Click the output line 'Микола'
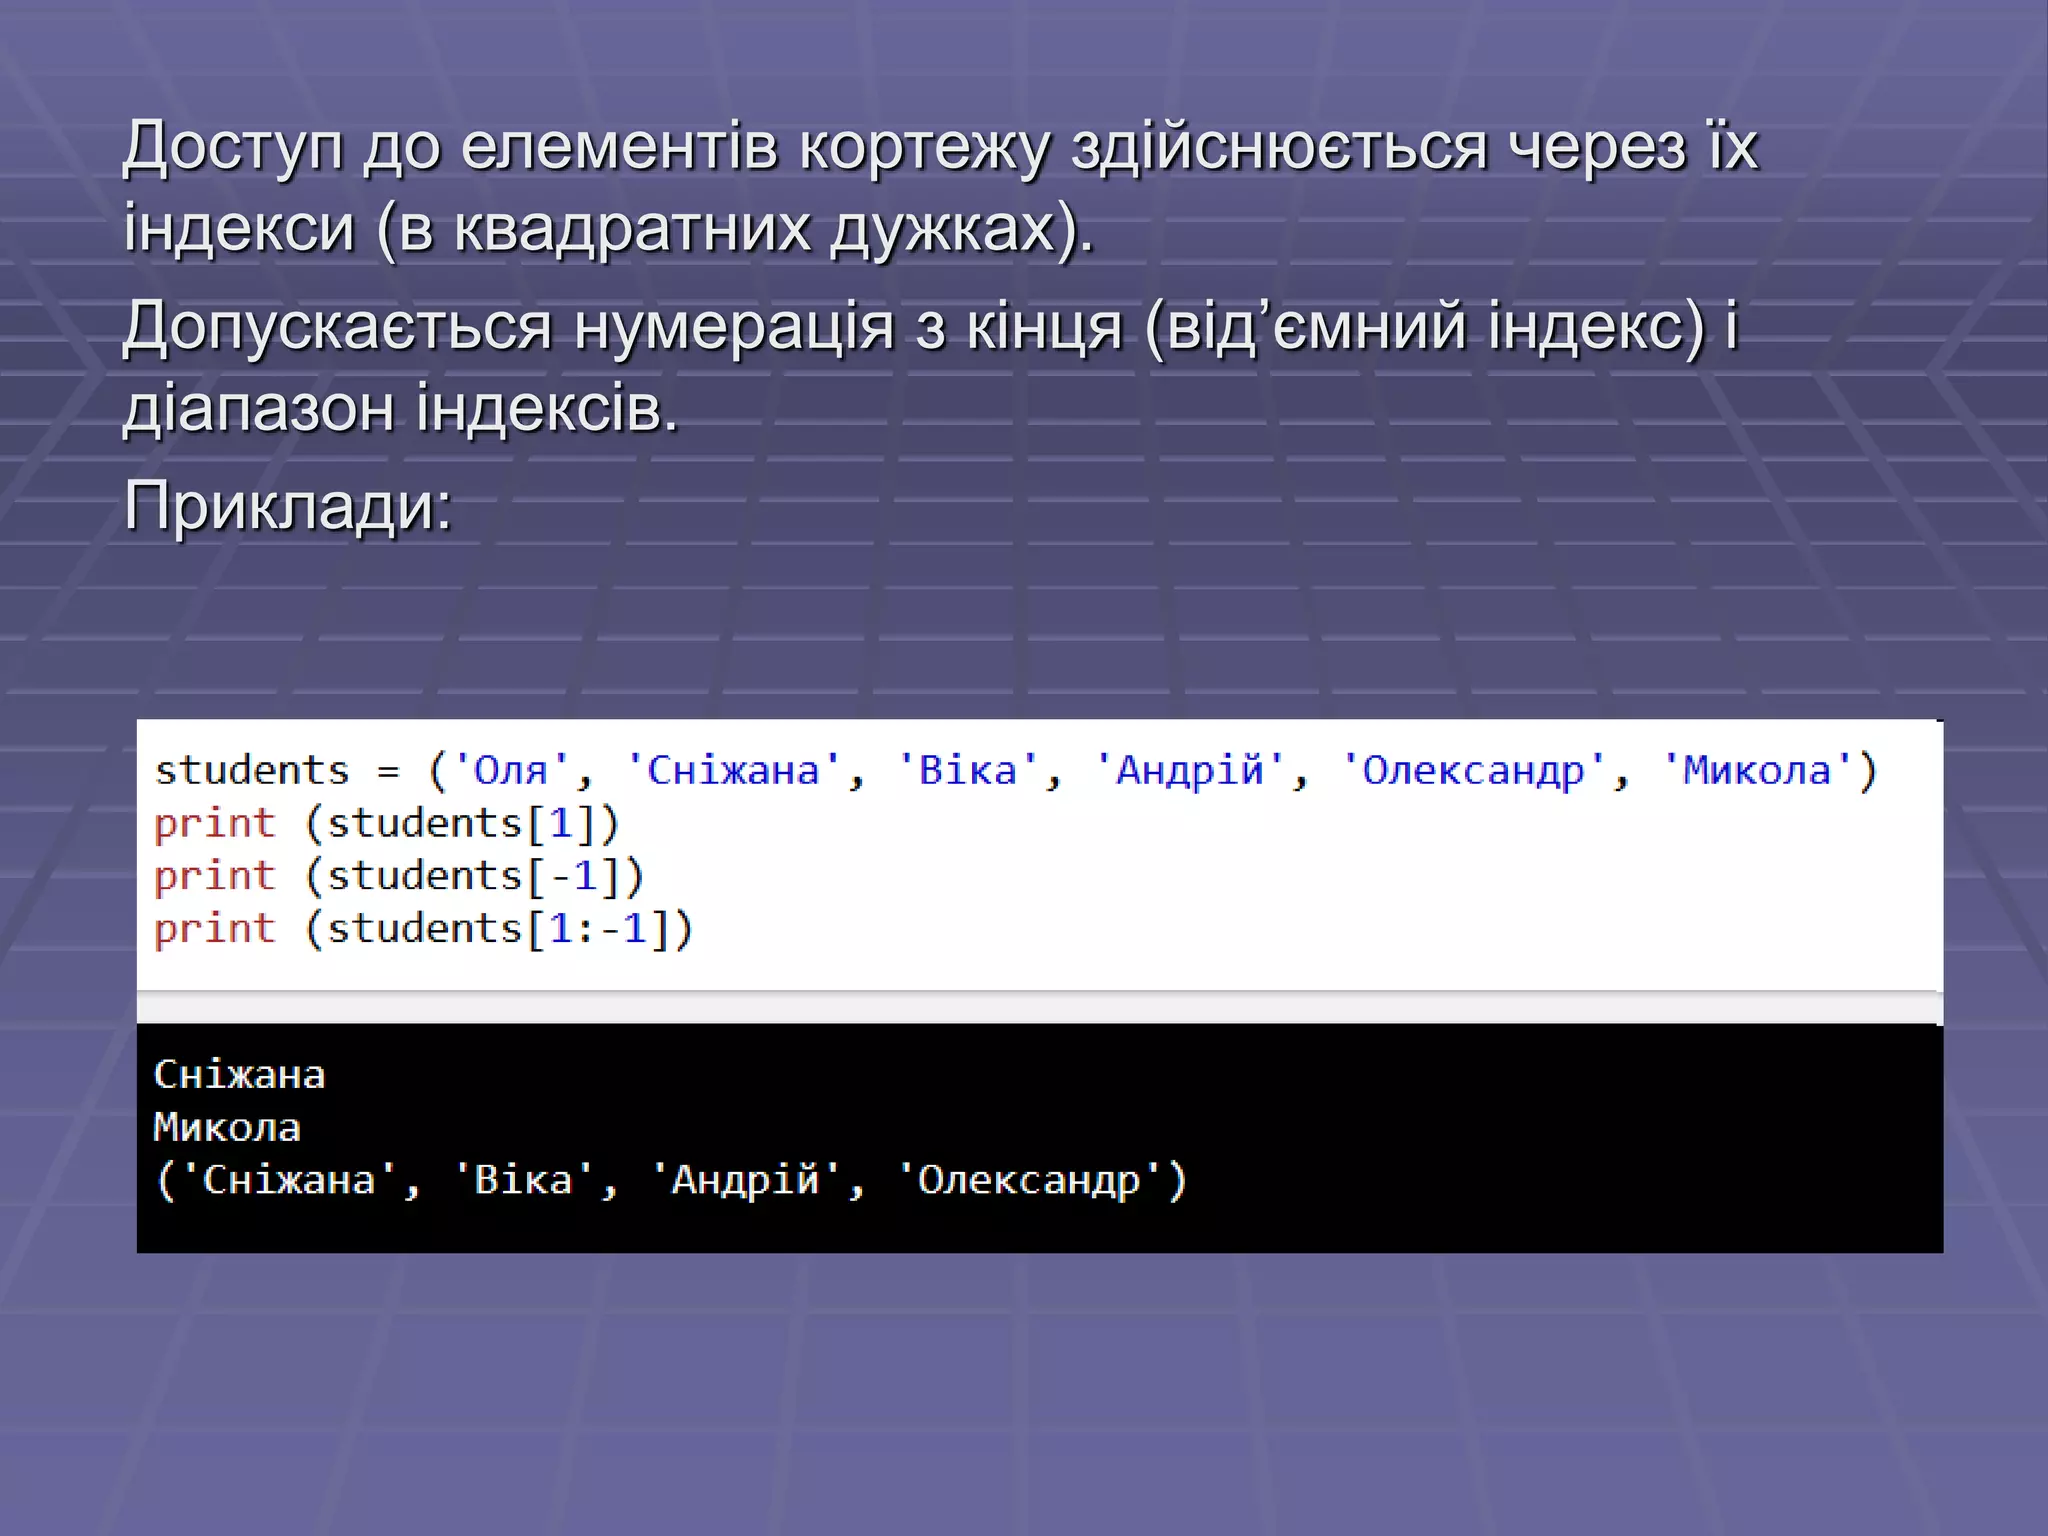The image size is (2048, 1536). click(227, 1128)
